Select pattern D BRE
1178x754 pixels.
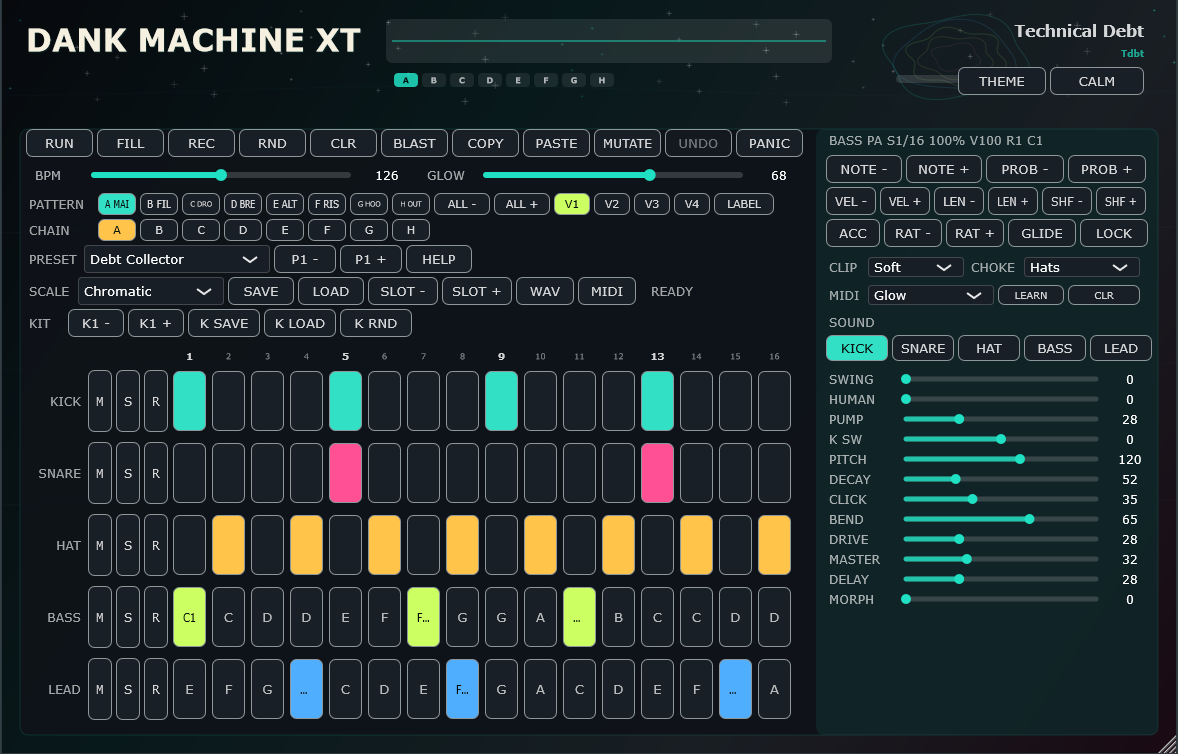(x=243, y=204)
